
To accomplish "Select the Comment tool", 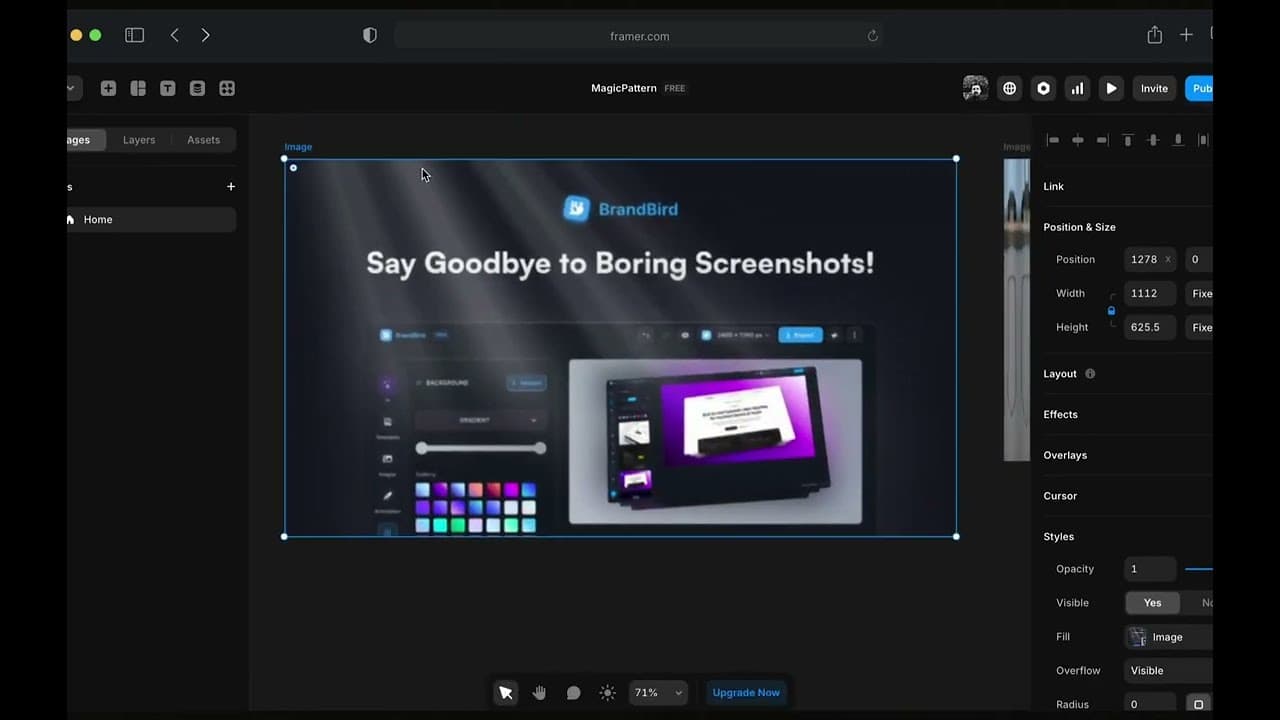I will [x=573, y=692].
